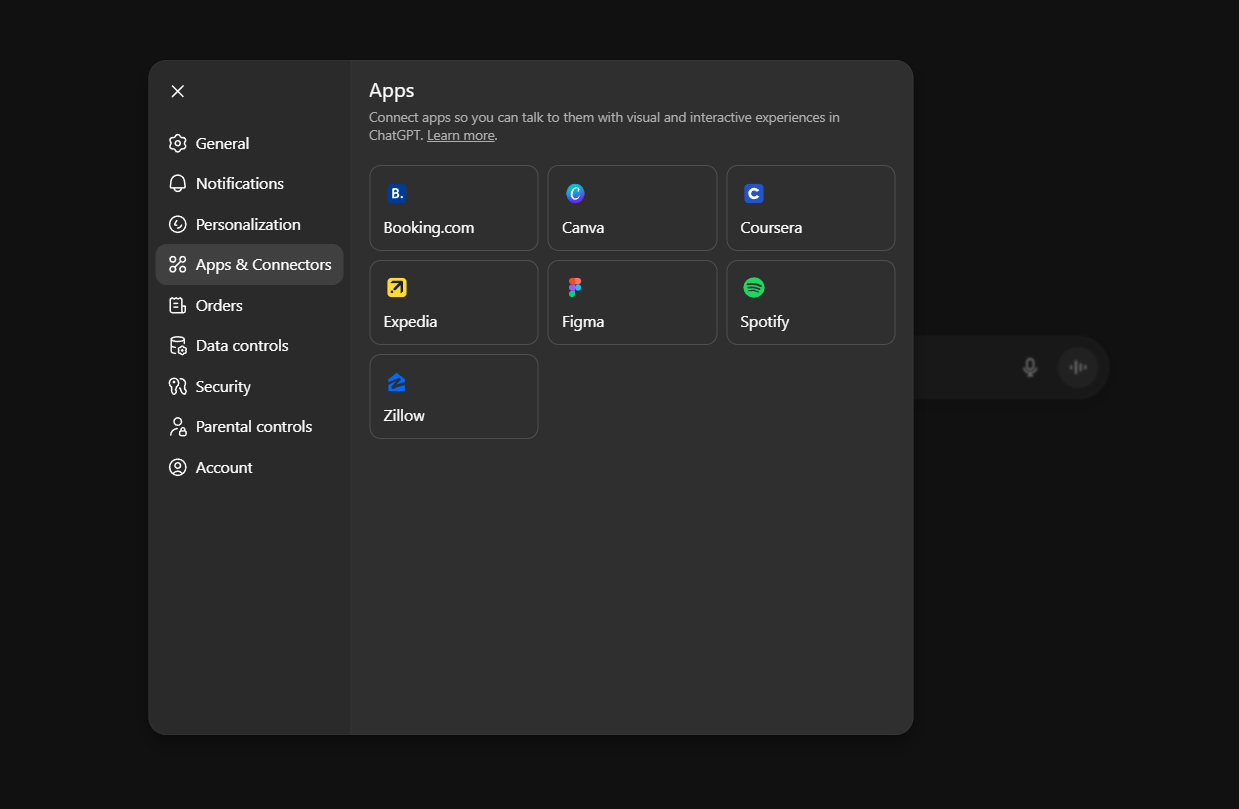This screenshot has width=1239, height=809.
Task: Click the Figma logo icon
Action: click(x=575, y=288)
